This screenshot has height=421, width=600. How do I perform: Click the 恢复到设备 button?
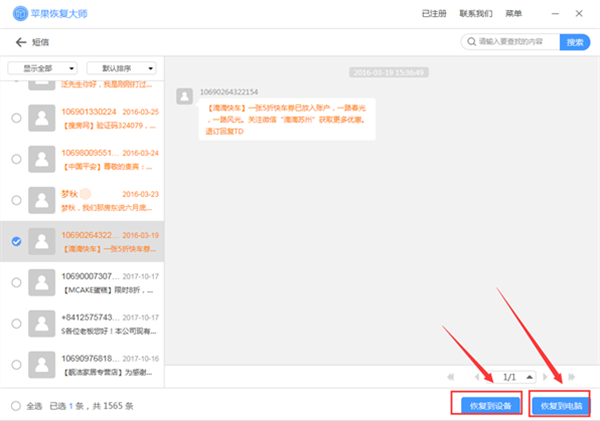pyautogui.click(x=490, y=406)
